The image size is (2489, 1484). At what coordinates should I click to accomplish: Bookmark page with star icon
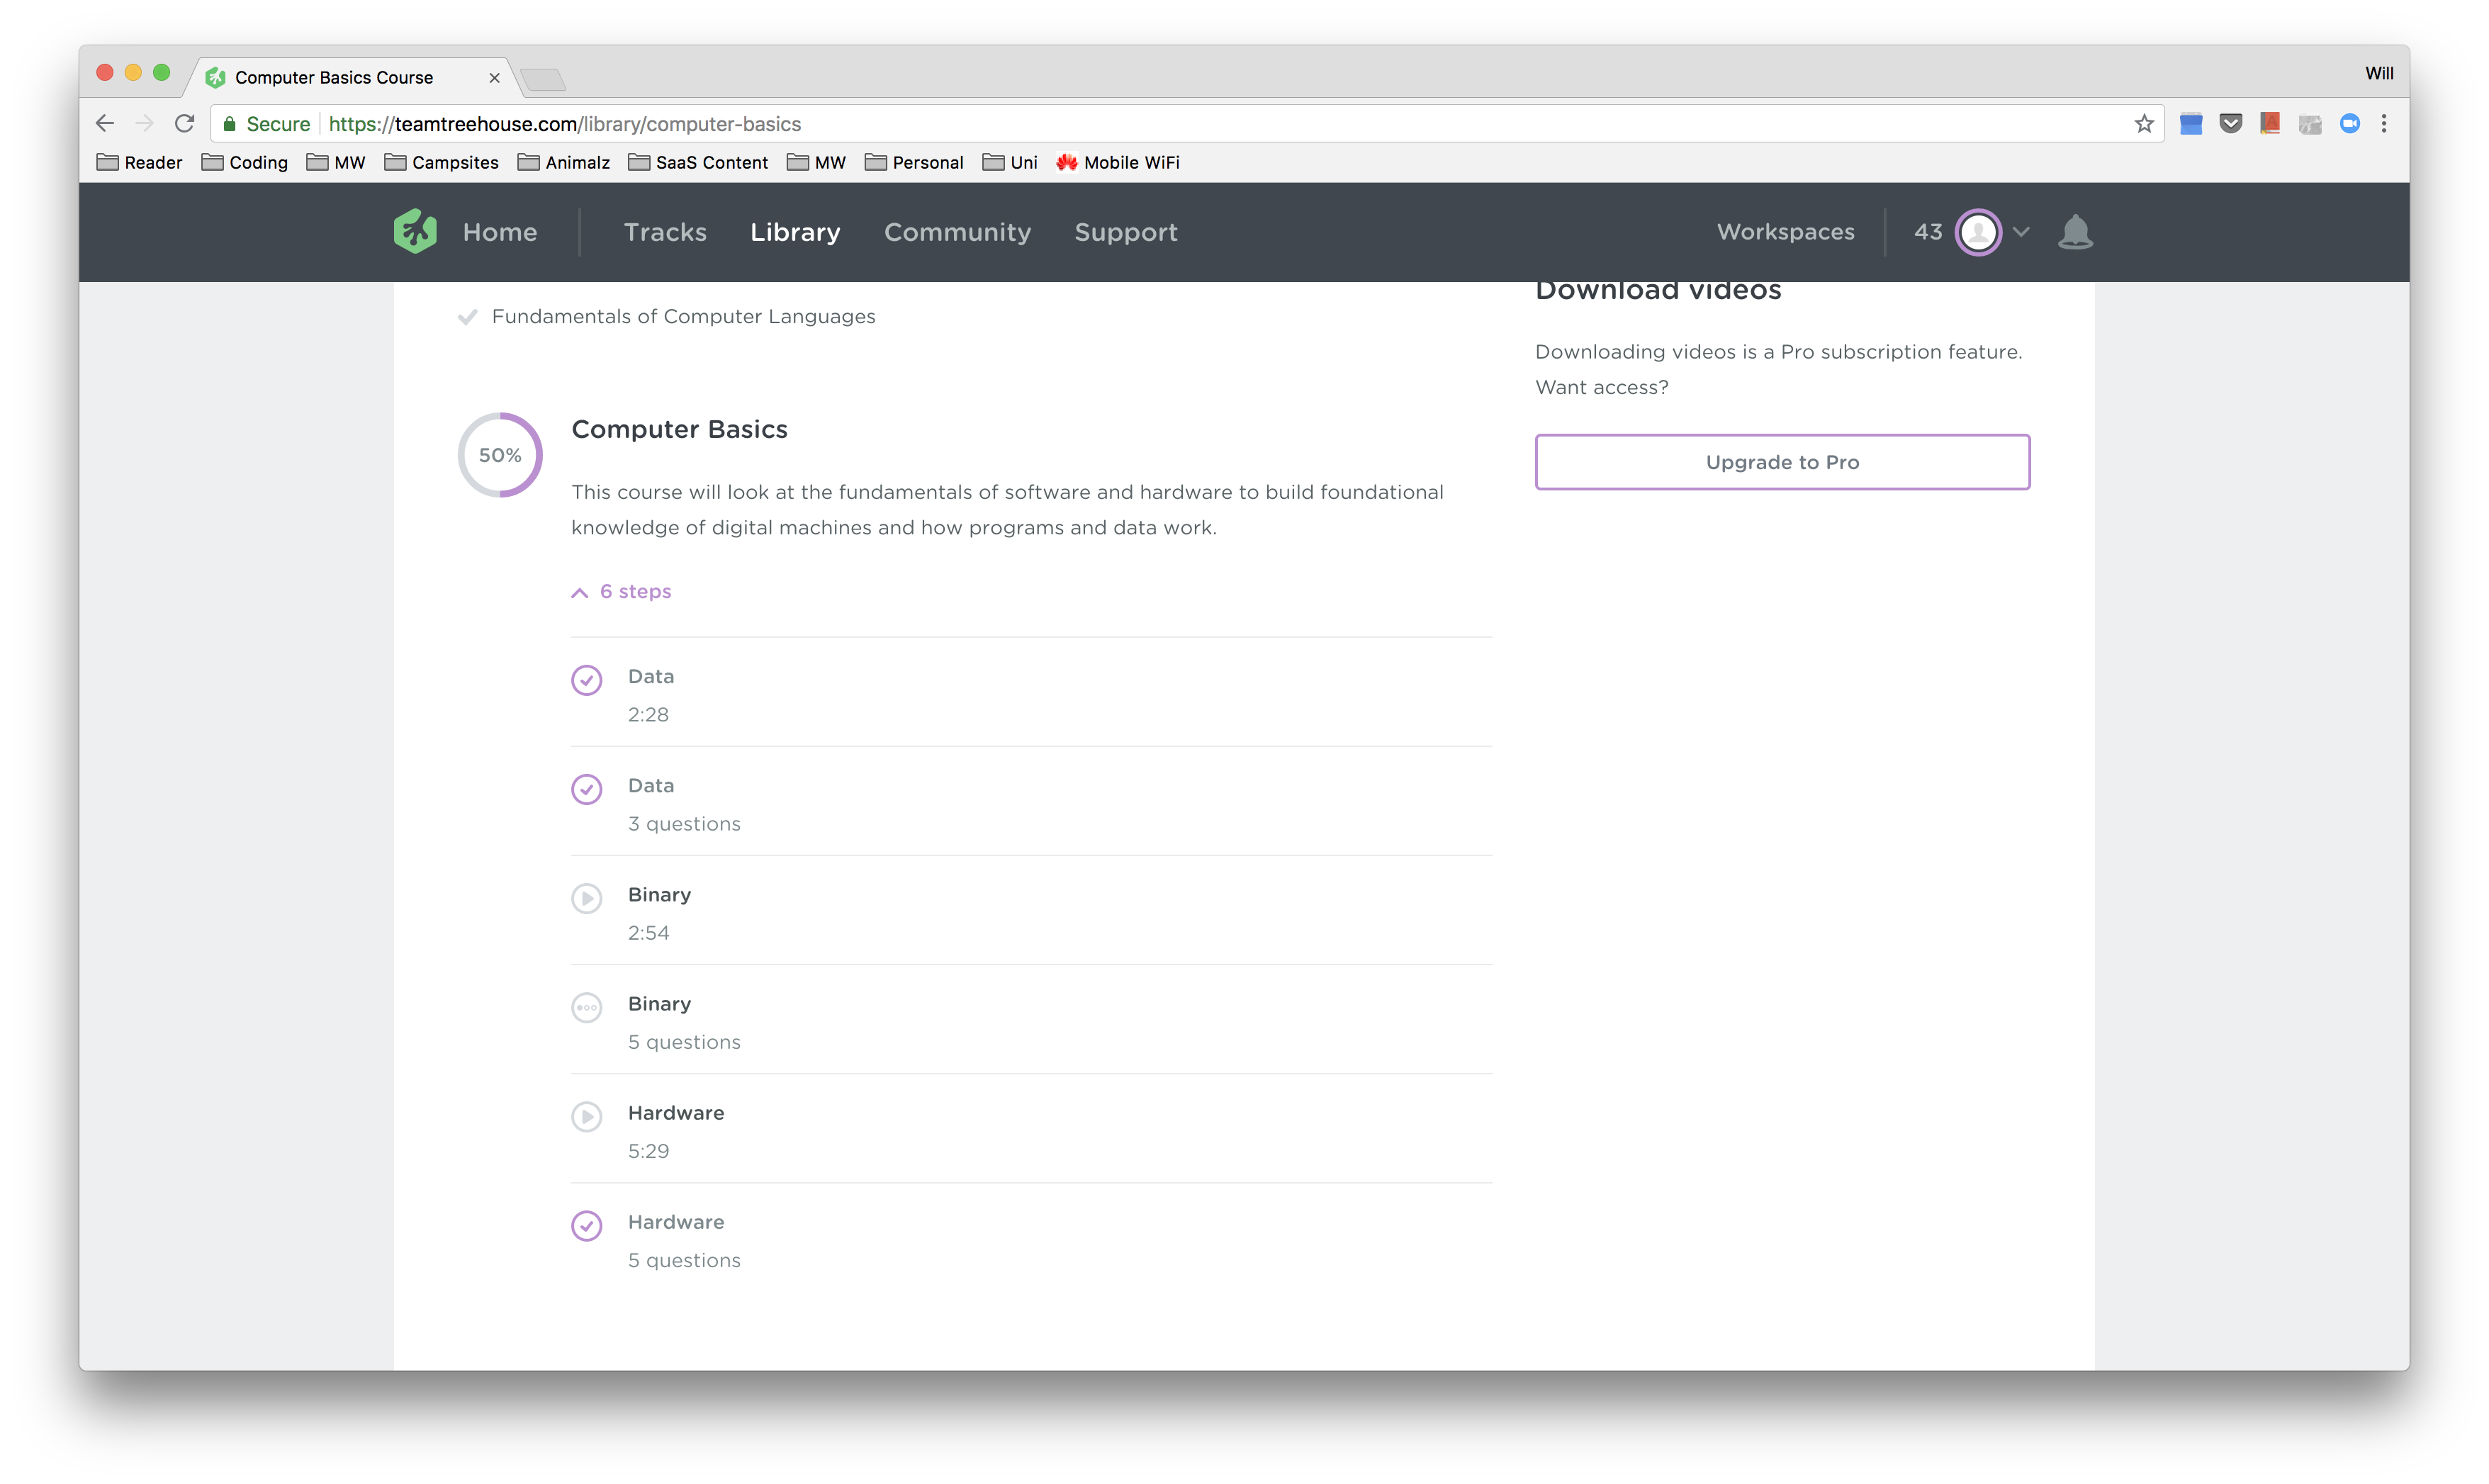[x=2143, y=124]
